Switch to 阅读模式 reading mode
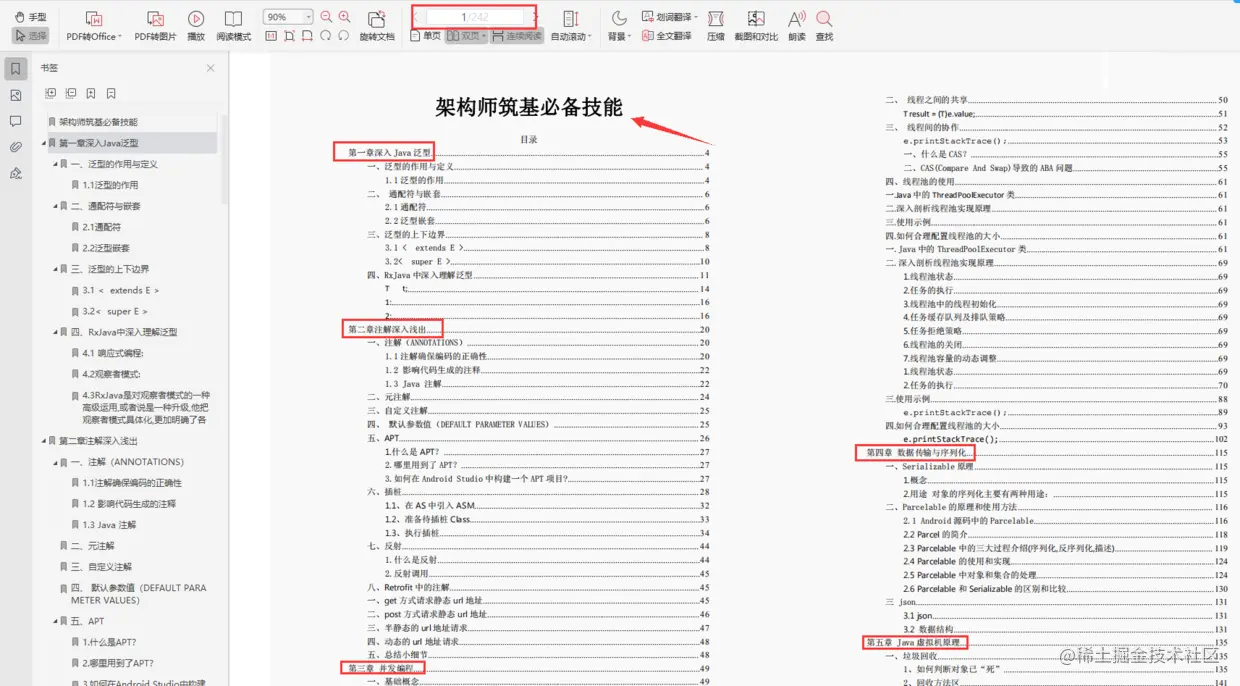Viewport: 1240px width, 686px height. (233, 26)
